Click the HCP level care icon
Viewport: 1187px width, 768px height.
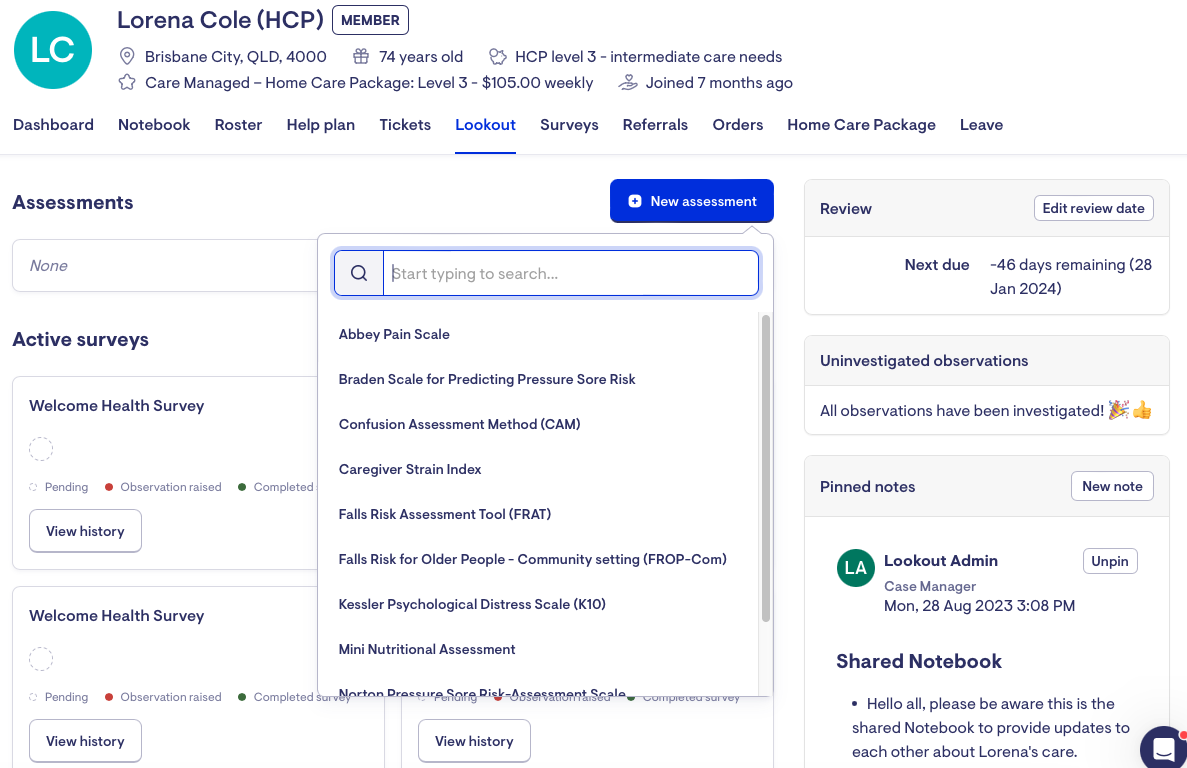pos(497,56)
